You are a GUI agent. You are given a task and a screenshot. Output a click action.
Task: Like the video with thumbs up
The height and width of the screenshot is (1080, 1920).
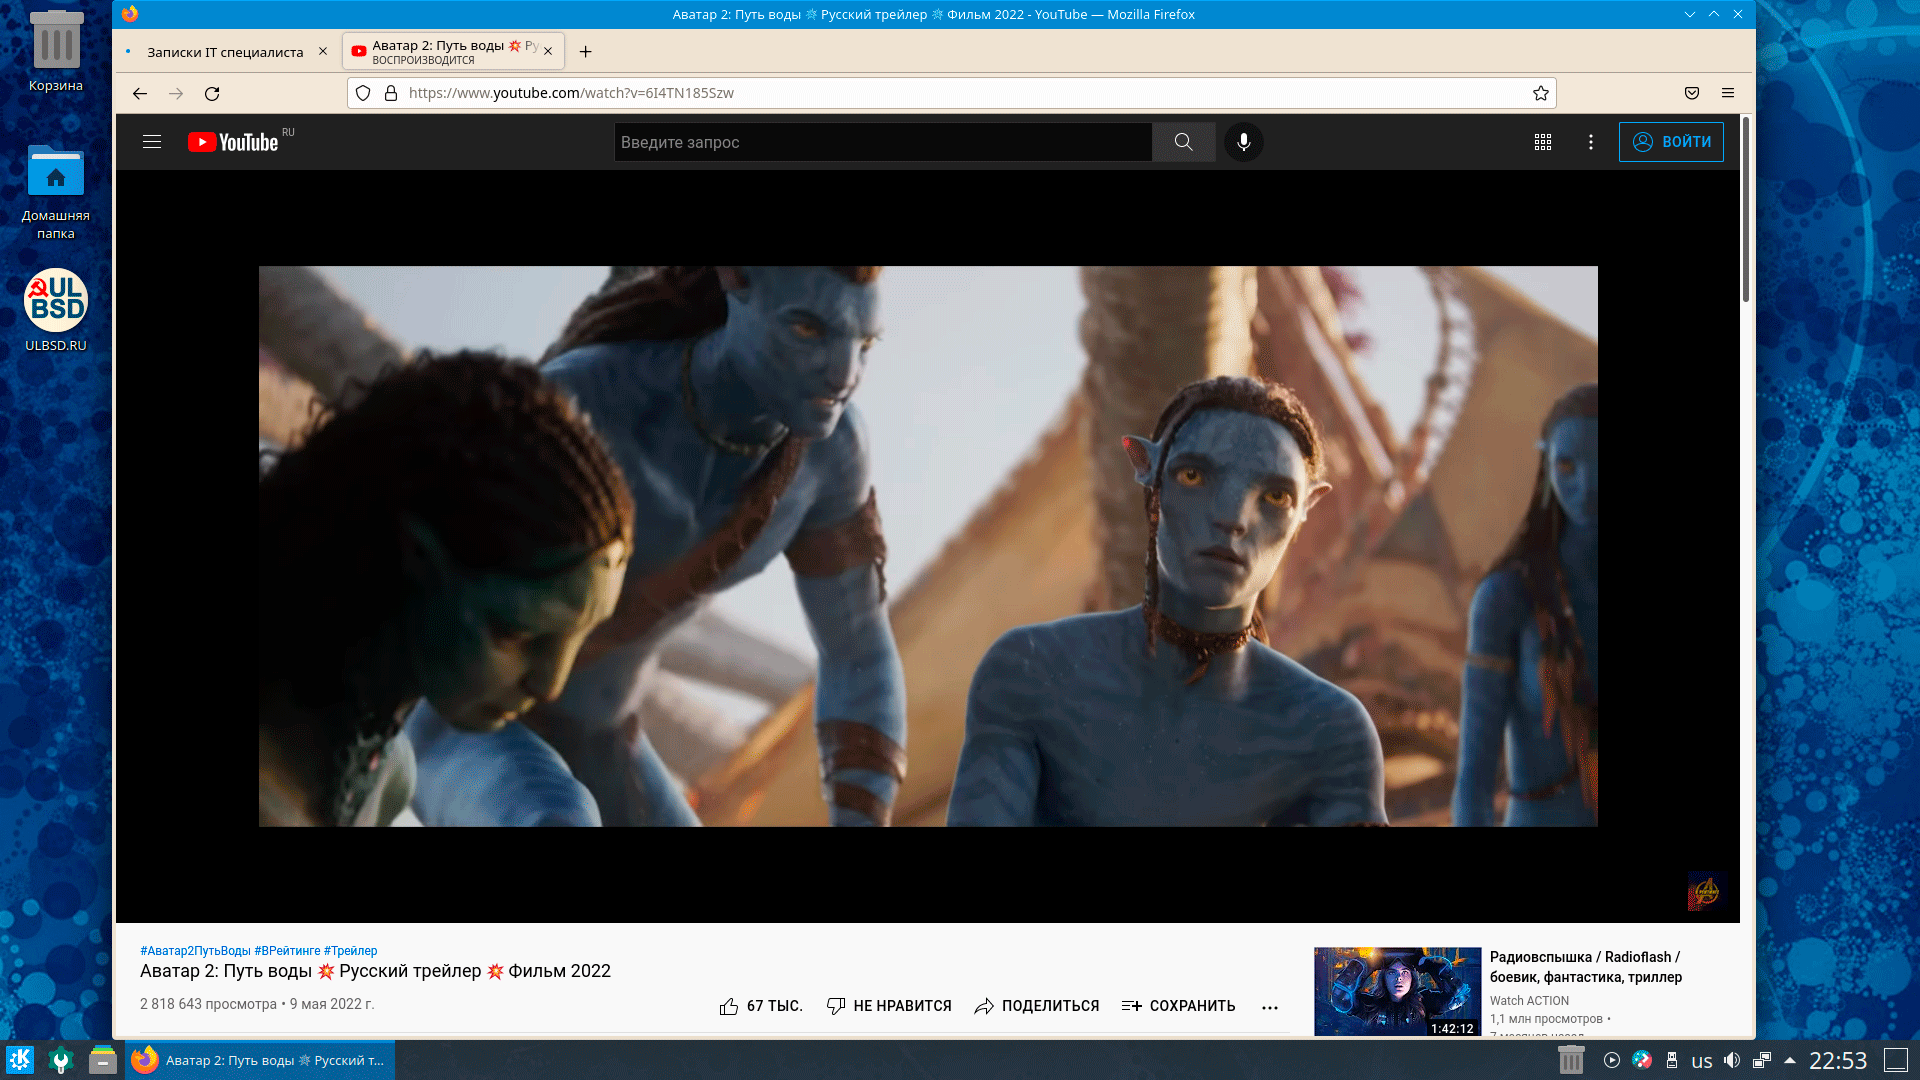729,1006
